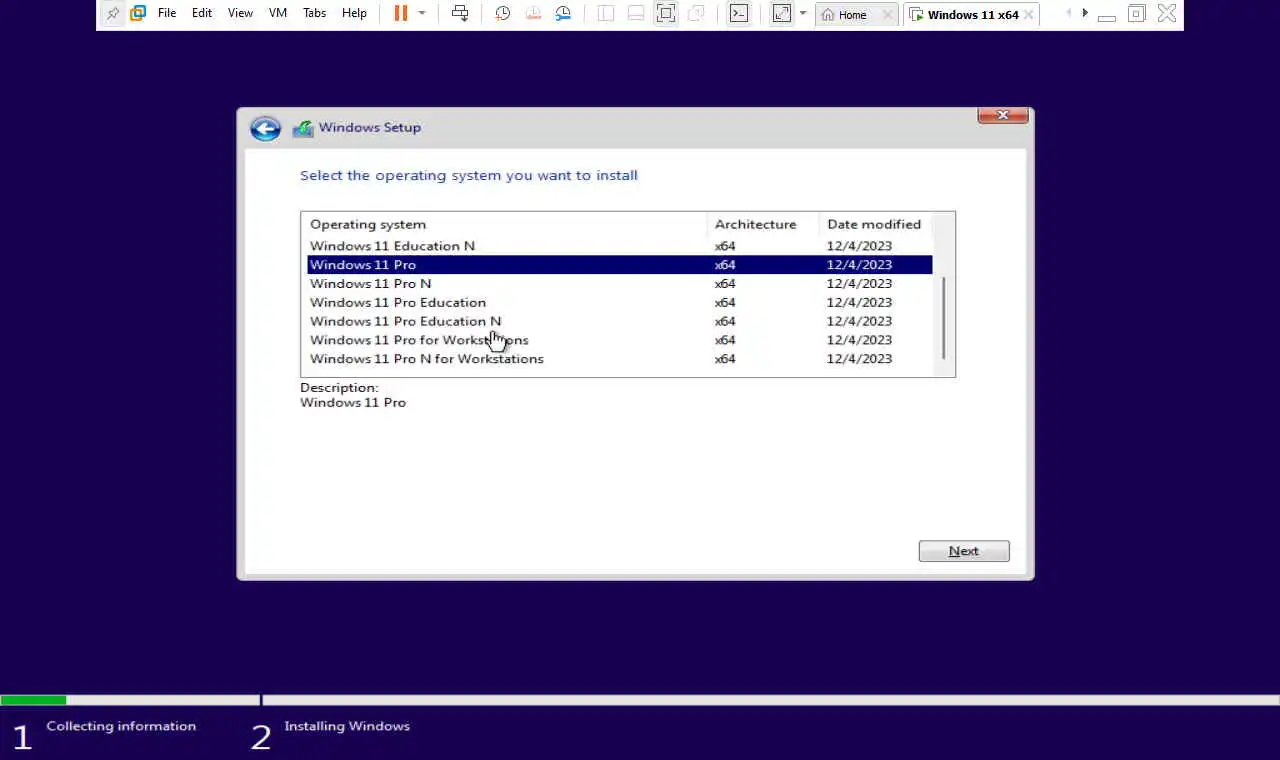Go back in Windows Setup
The width and height of the screenshot is (1280, 760).
pyautogui.click(x=265, y=128)
